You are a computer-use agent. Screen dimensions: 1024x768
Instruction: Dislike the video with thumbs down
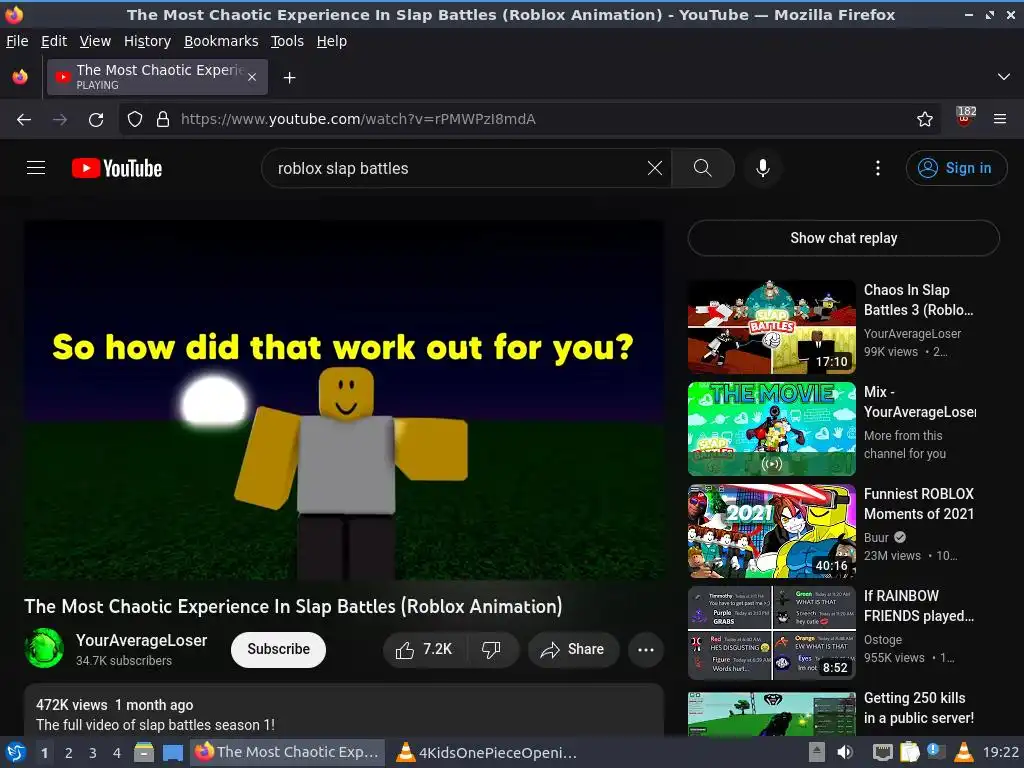tap(491, 650)
